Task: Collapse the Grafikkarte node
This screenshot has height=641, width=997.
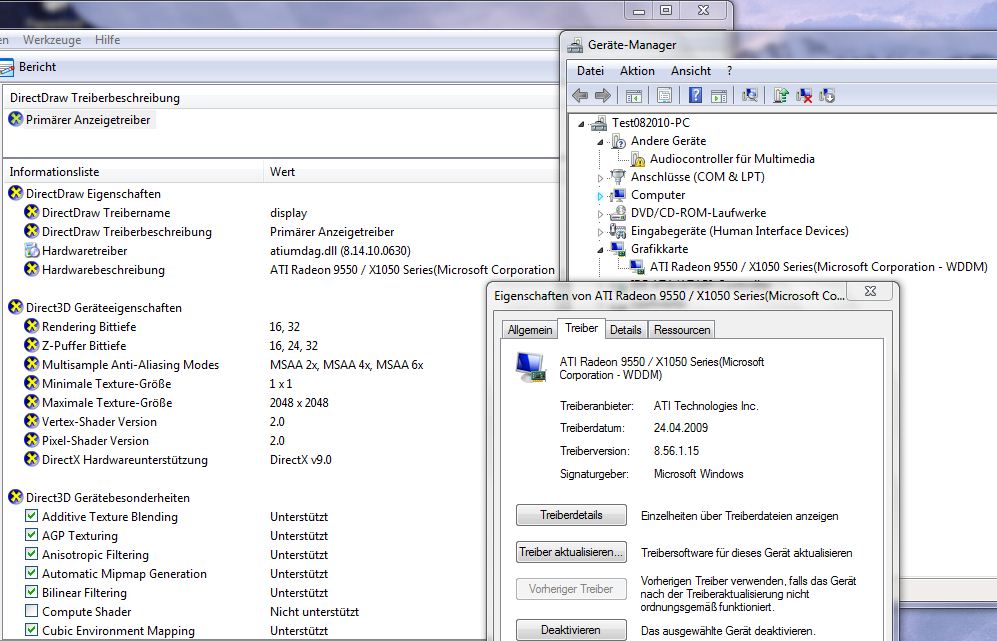Action: click(x=600, y=250)
